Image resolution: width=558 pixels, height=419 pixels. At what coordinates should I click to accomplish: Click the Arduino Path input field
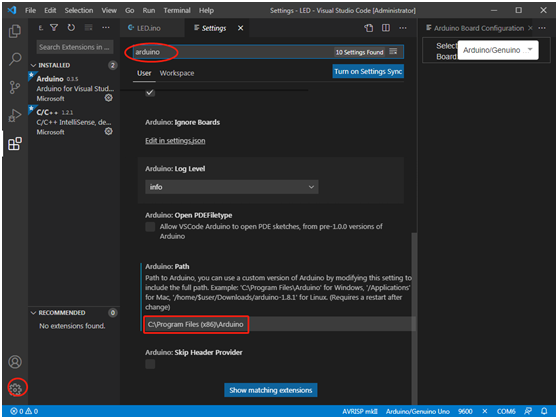[279, 324]
